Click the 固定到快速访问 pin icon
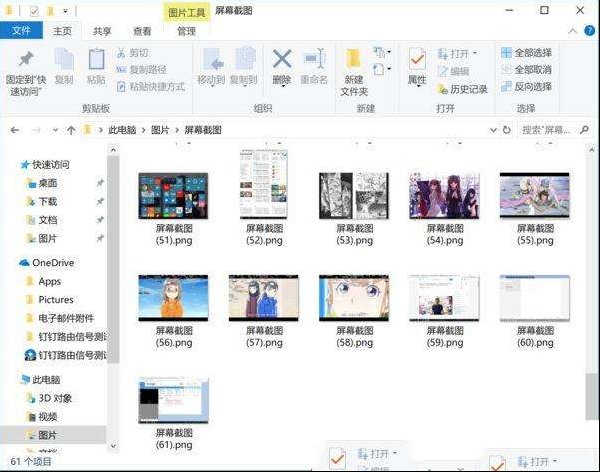Viewport: 600px width, 472px height. 26,59
